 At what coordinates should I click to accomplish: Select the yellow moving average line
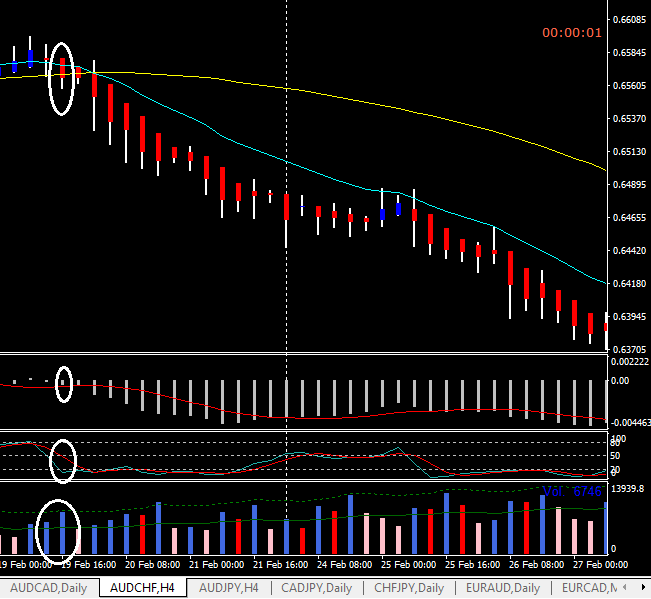coord(400,102)
